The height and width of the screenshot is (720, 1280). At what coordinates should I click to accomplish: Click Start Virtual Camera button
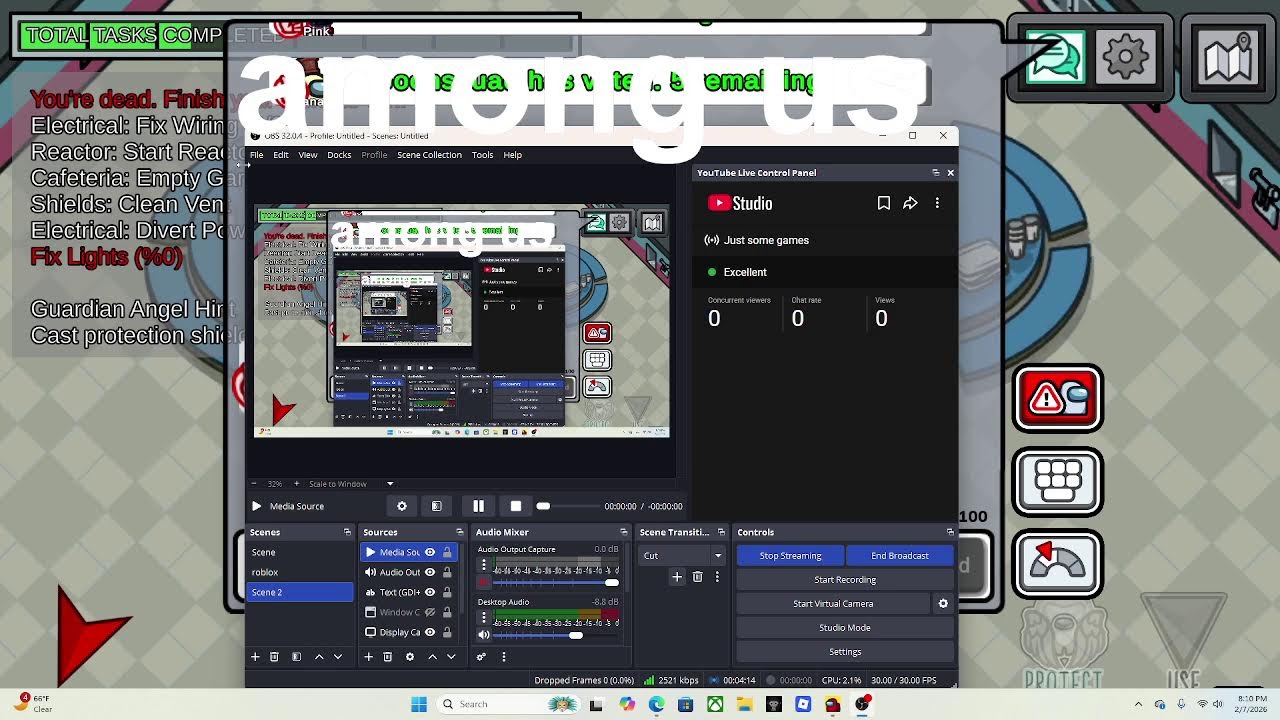coord(833,604)
